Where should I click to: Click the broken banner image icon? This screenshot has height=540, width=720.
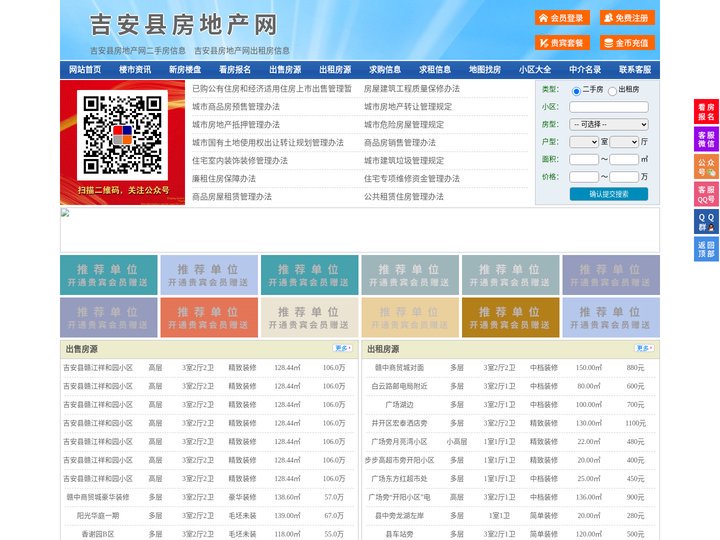point(65,213)
